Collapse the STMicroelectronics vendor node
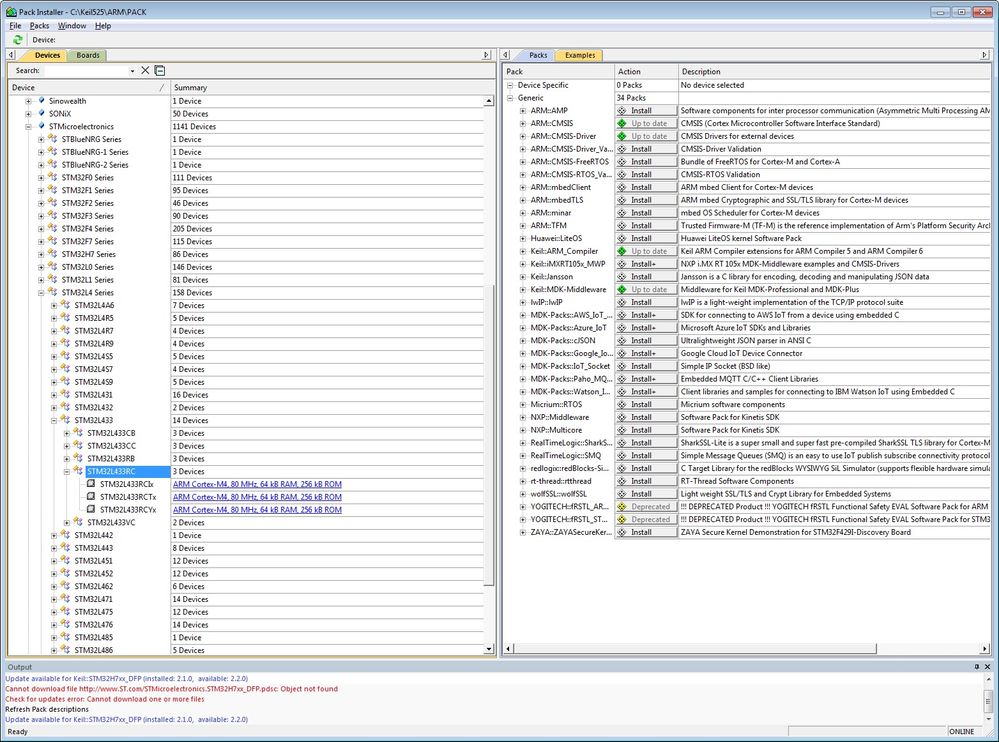The height and width of the screenshot is (742, 999). [x=29, y=126]
